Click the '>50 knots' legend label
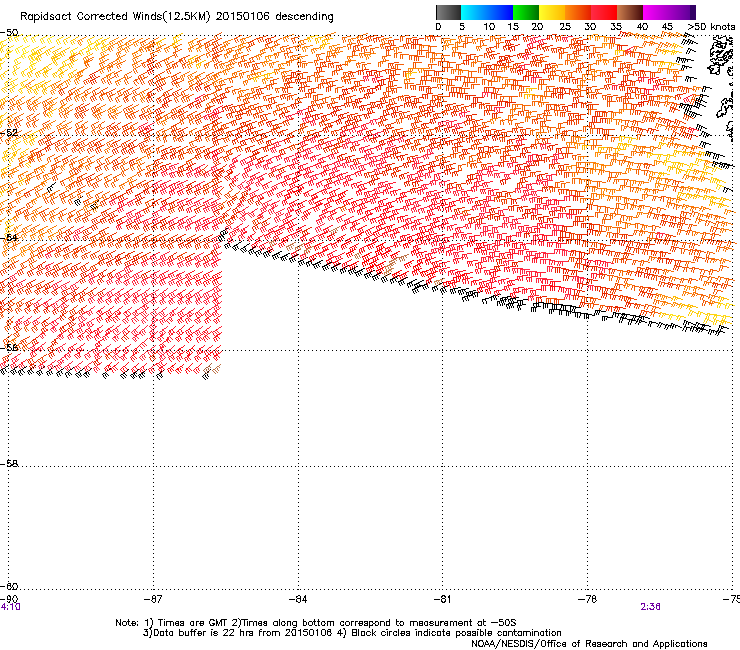The height and width of the screenshot is (650, 740). tap(711, 27)
